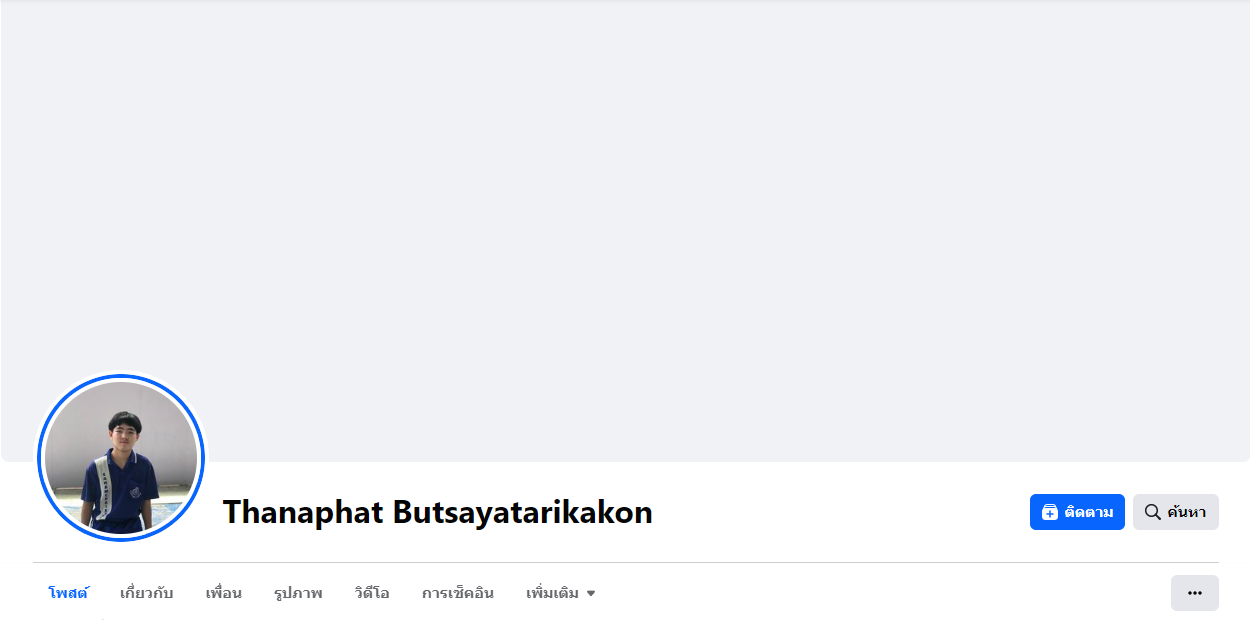Open the การเช็คอิน check-ins tab
The height and width of the screenshot is (620, 1250).
point(458,593)
